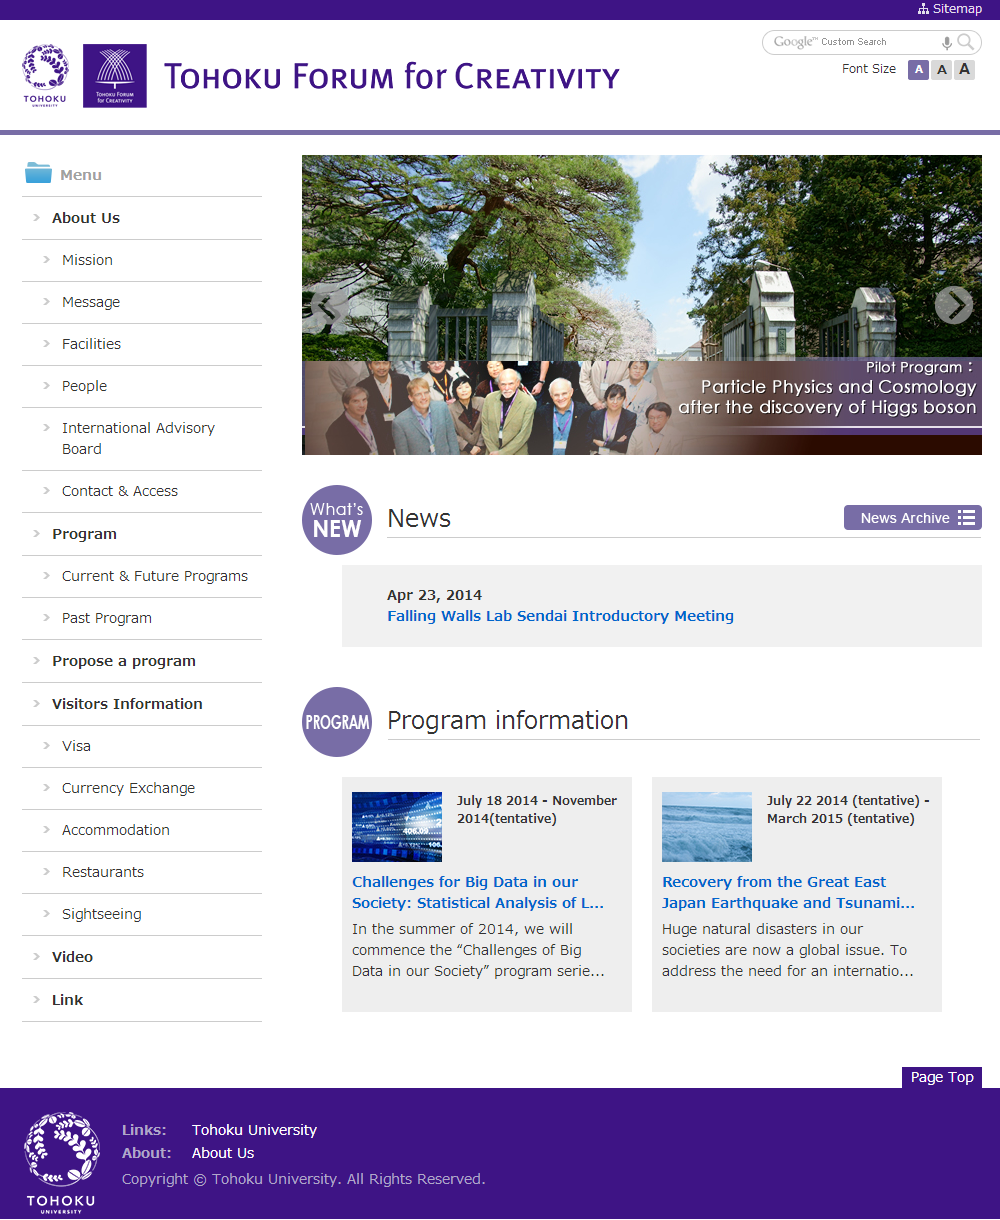Click the Tohoku University footer logo

pyautogui.click(x=61, y=1161)
